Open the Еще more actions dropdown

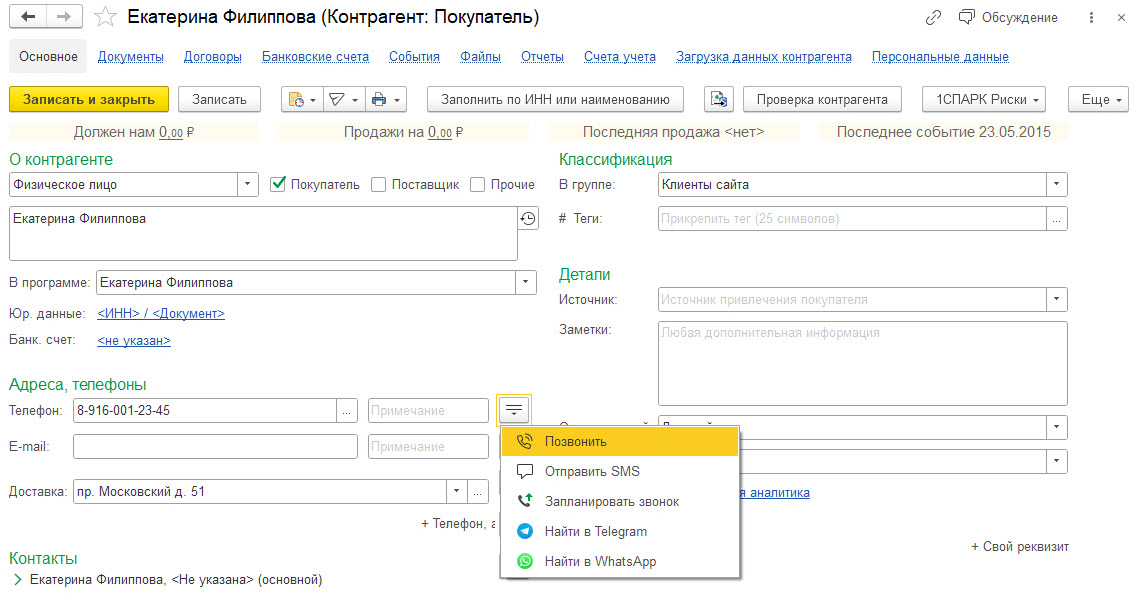point(1098,100)
